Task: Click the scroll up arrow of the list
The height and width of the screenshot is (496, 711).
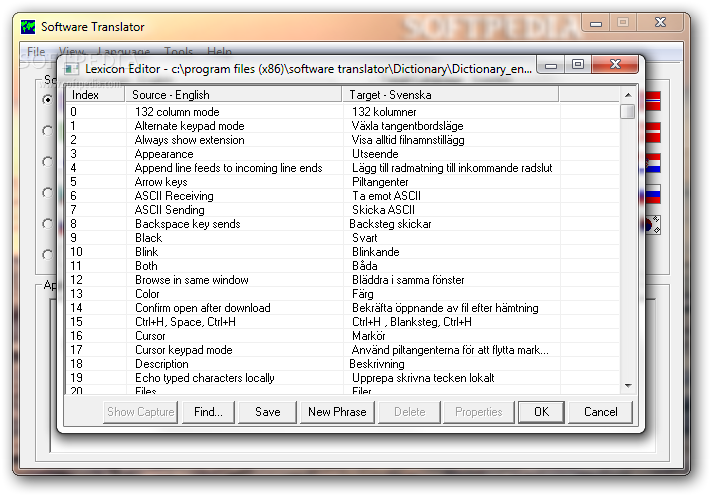Action: (628, 95)
